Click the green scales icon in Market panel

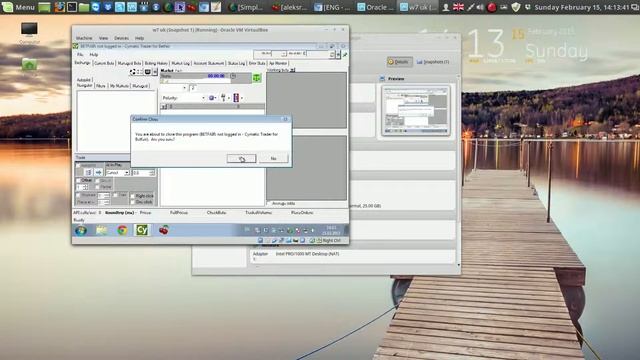click(x=257, y=78)
